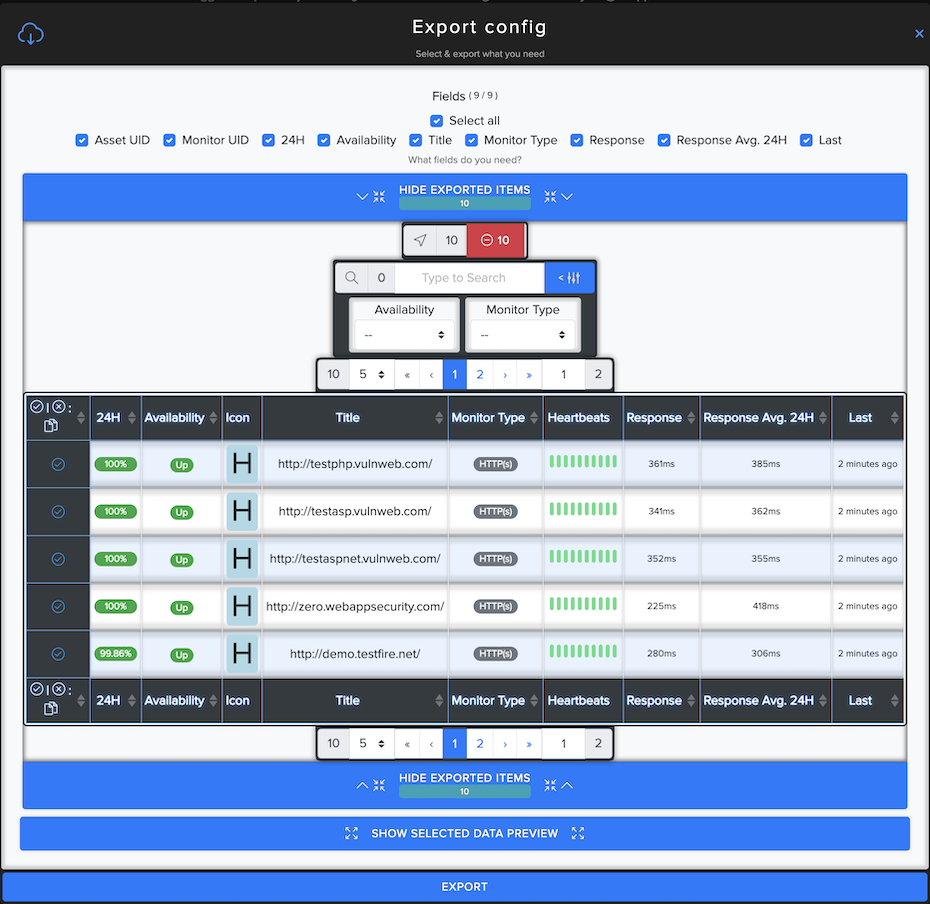Uncheck the Asset UID field checkbox

[82, 140]
